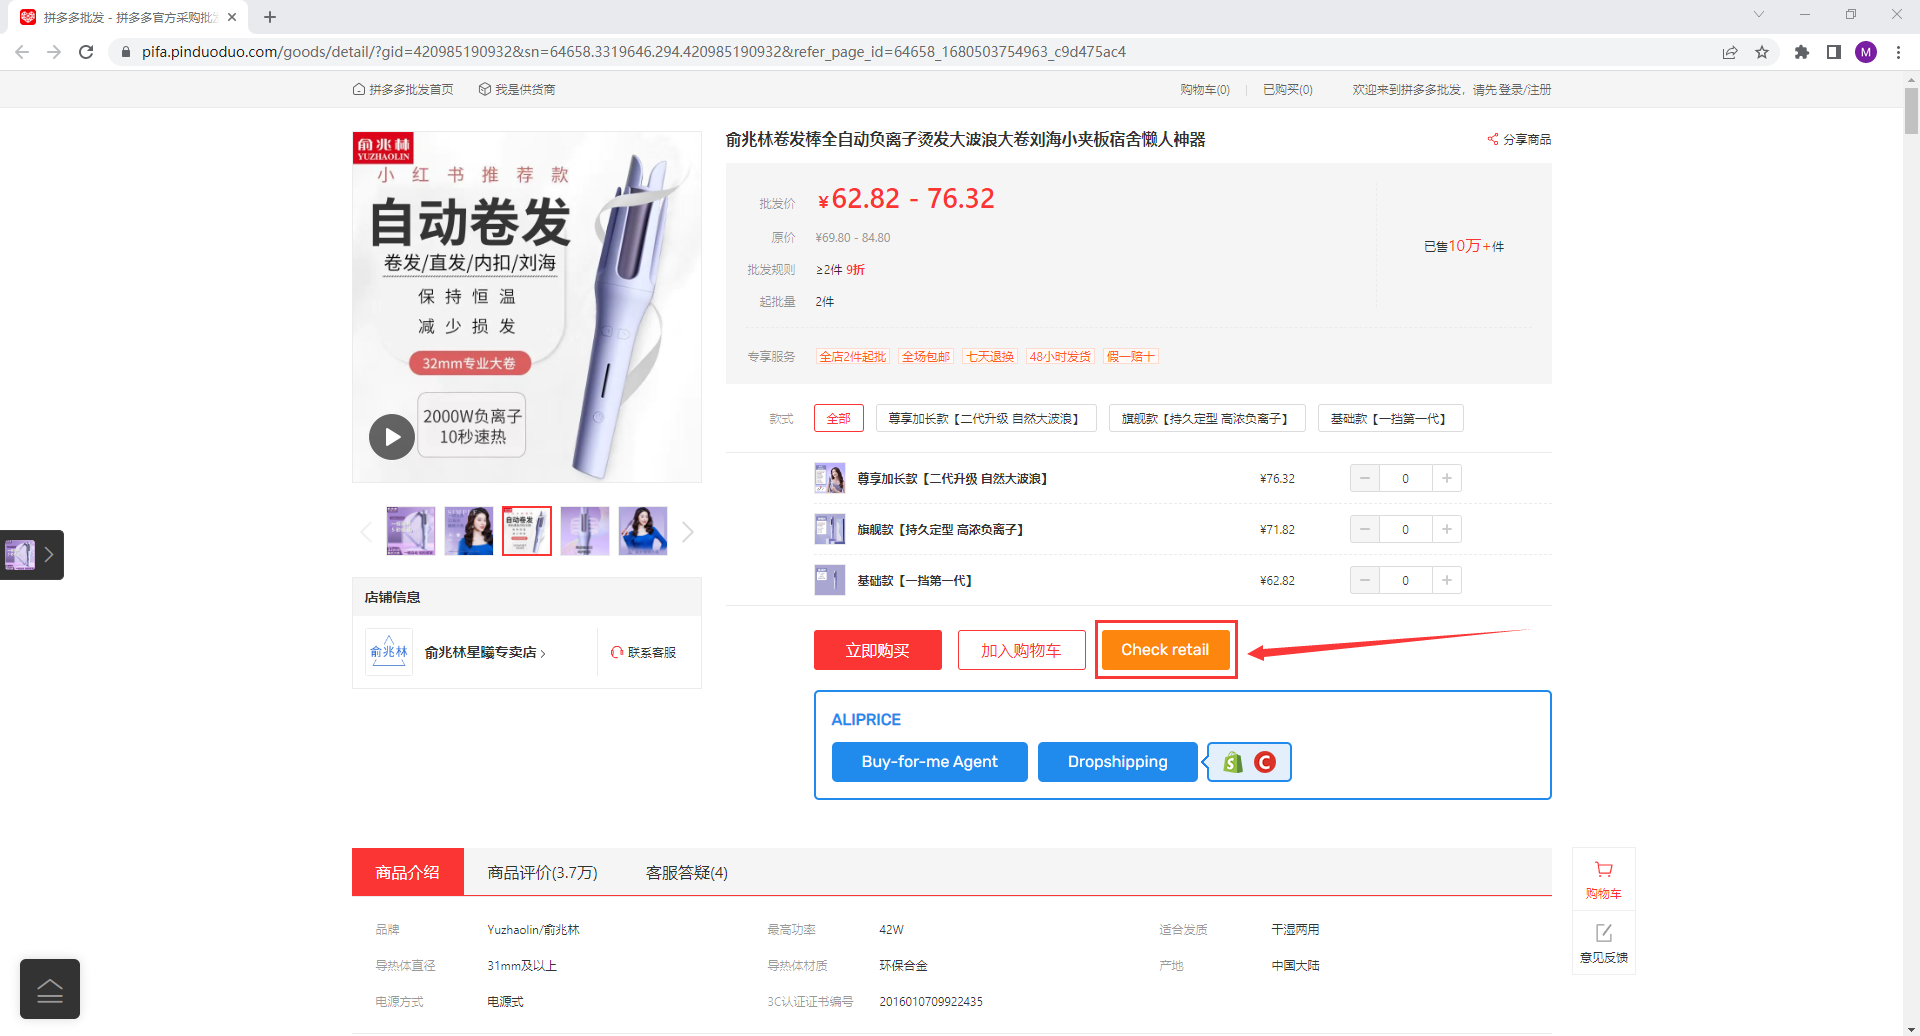
Task: Open the browser extensions puzzle icon
Action: click(x=1802, y=52)
